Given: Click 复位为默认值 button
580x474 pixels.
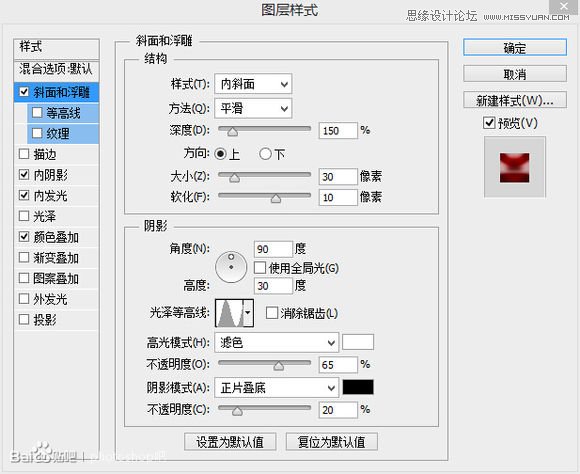Looking at the screenshot, I should pos(331,441).
